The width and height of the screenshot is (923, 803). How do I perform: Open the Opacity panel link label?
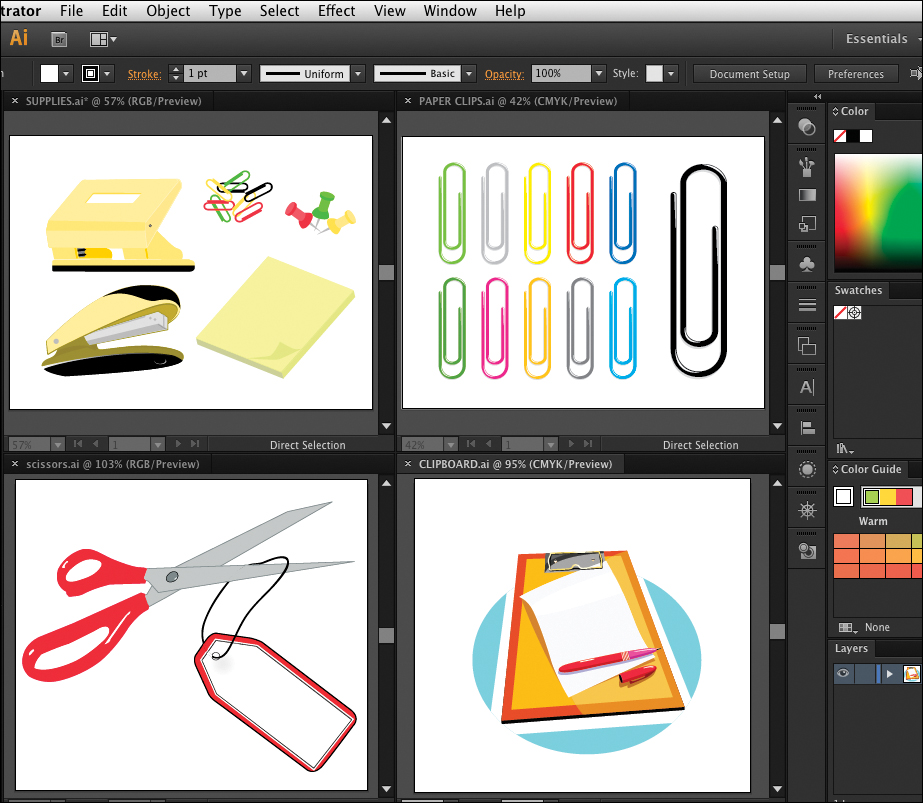coord(504,74)
